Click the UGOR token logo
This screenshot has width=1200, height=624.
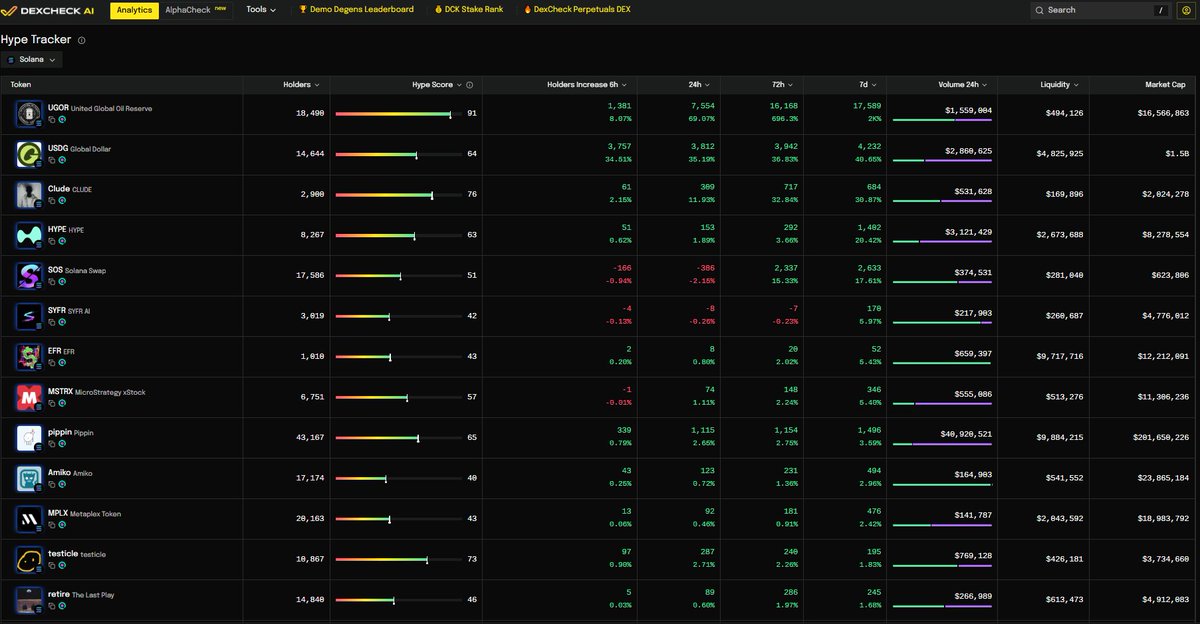(28, 113)
